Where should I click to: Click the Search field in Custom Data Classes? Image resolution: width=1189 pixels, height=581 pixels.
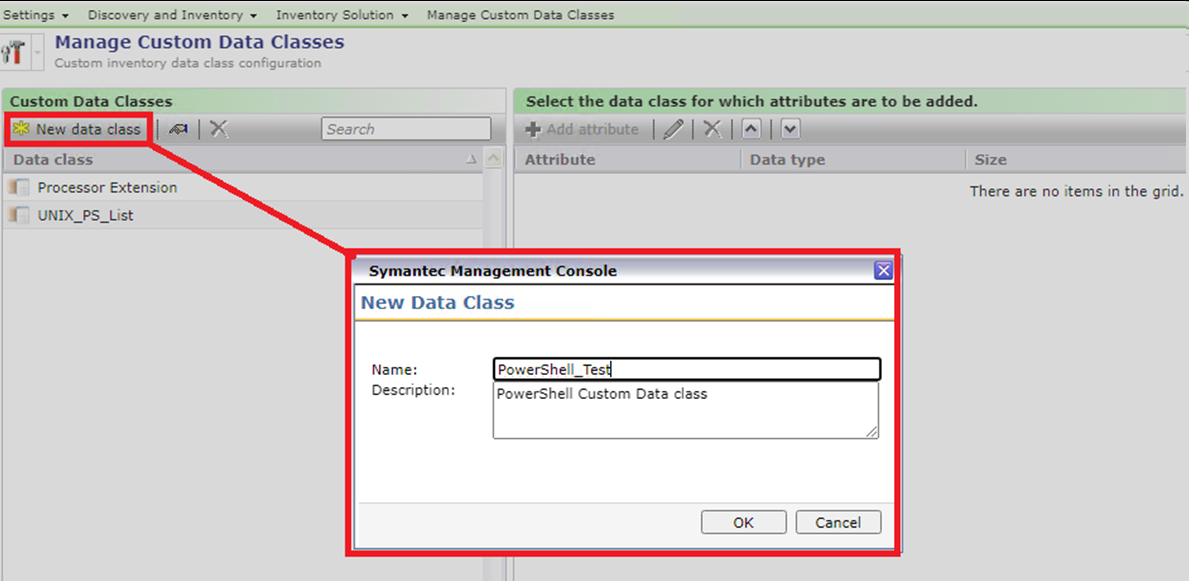[406, 129]
